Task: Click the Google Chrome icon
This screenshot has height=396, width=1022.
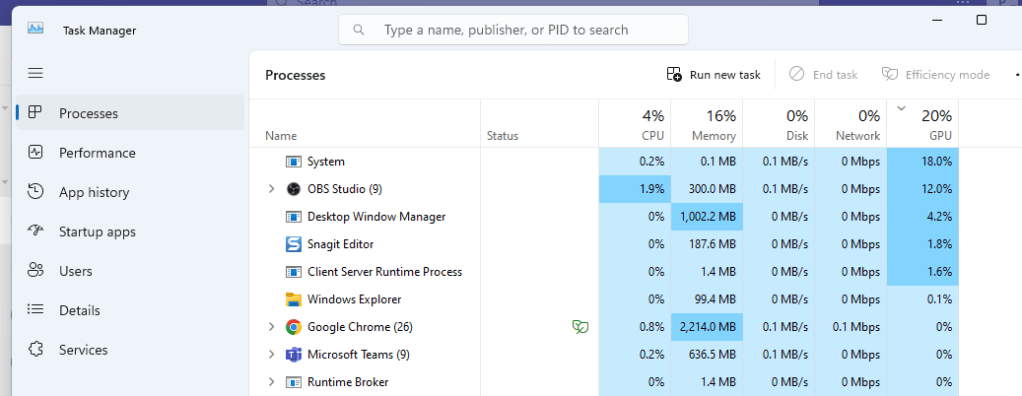Action: [x=294, y=327]
